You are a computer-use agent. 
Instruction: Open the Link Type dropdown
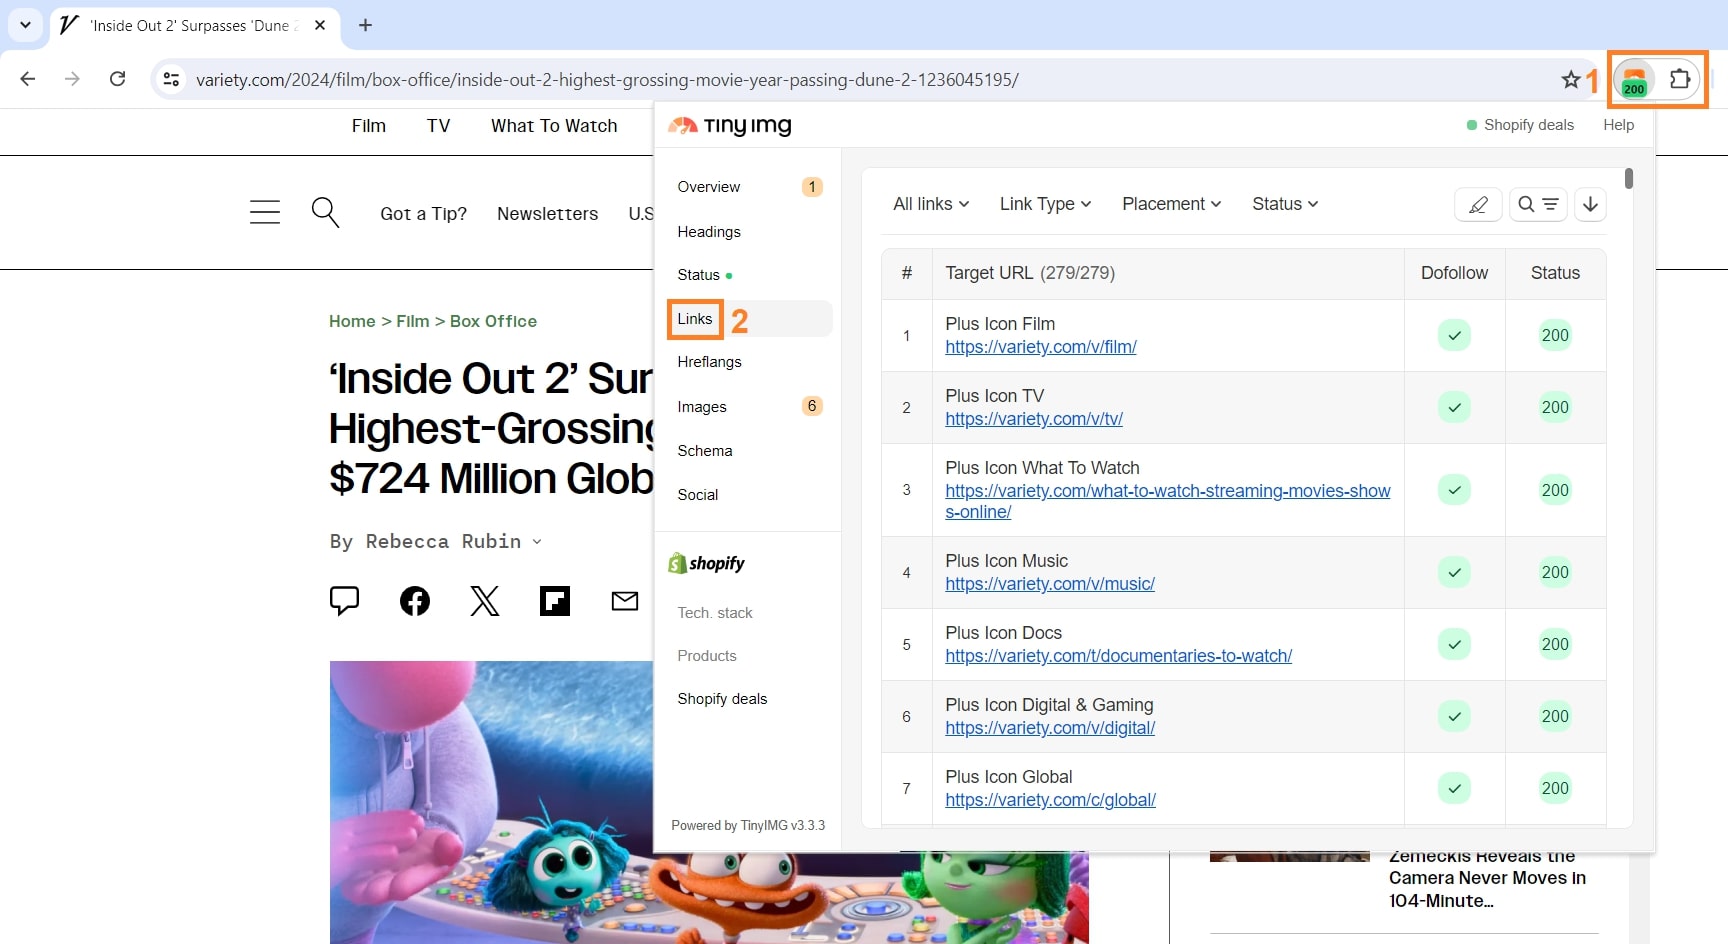(1044, 204)
